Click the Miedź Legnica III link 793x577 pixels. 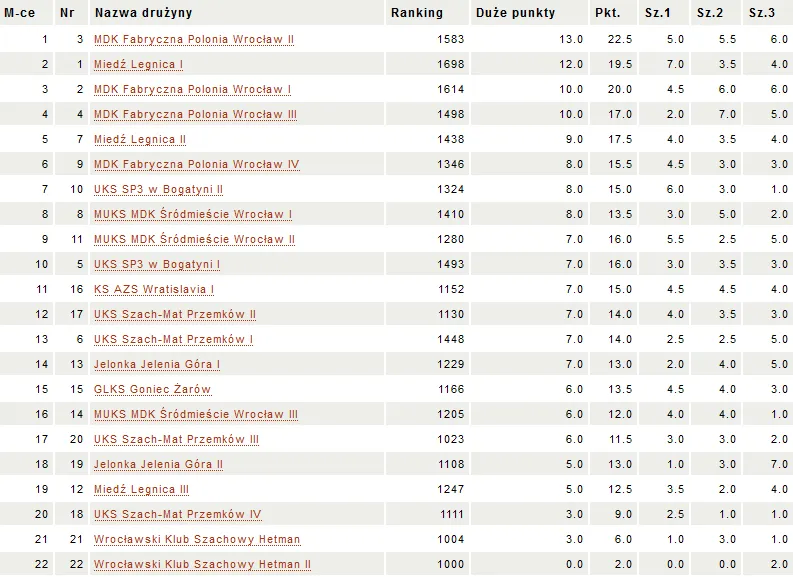click(x=141, y=490)
